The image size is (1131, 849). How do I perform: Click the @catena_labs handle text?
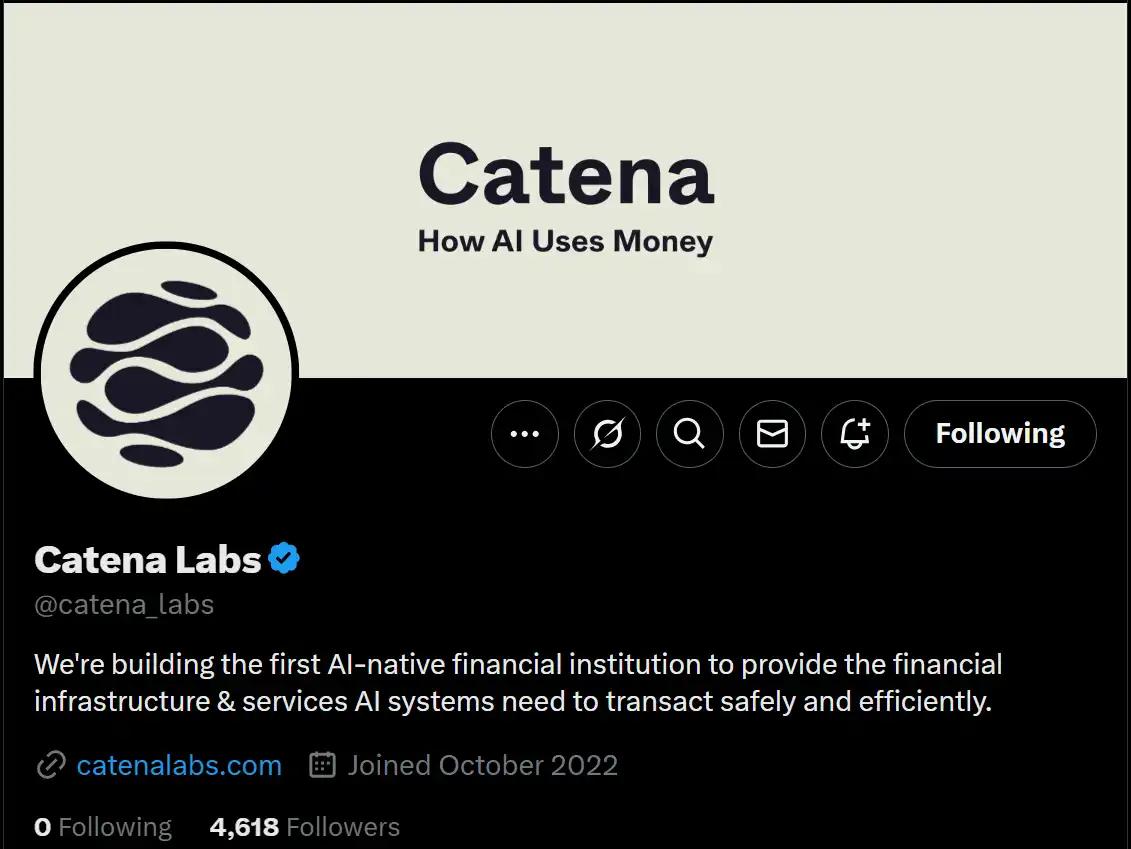[x=124, y=605]
